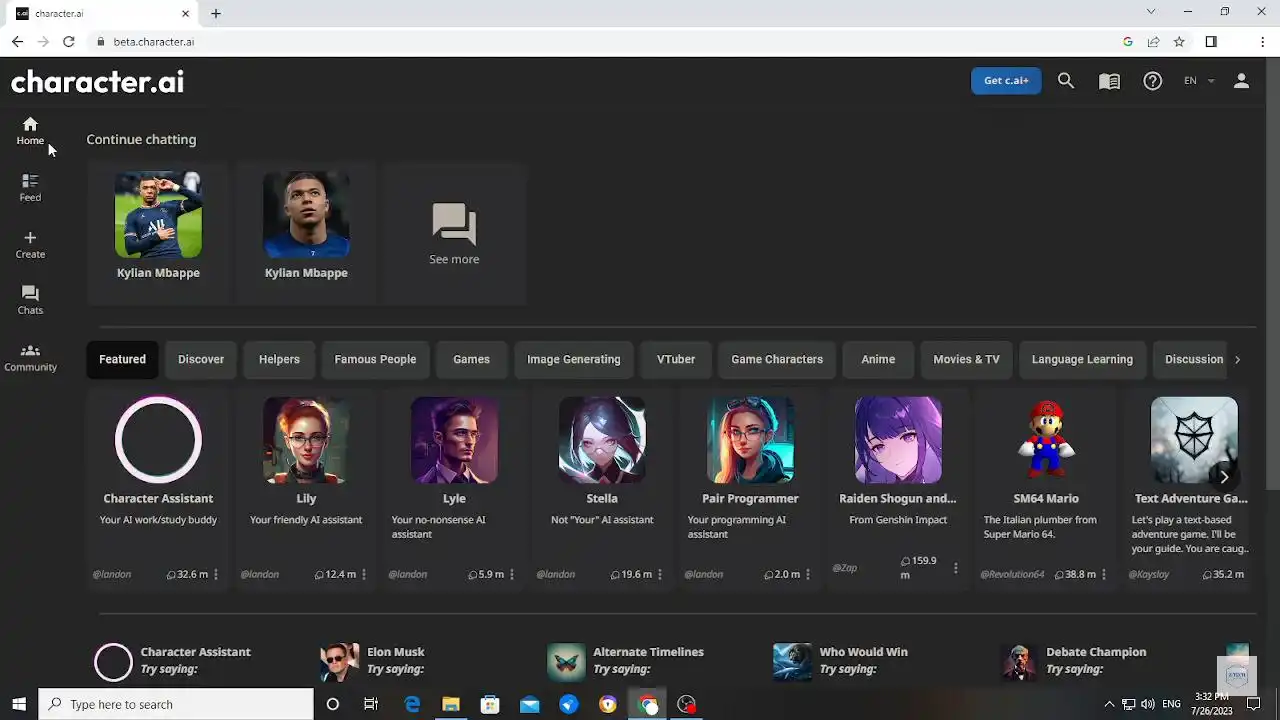Open the Feed sidebar item
This screenshot has width=1280, height=720.
[x=30, y=188]
